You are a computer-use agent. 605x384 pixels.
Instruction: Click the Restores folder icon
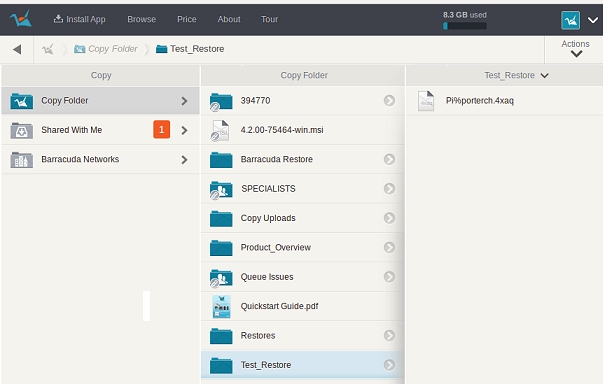221,336
